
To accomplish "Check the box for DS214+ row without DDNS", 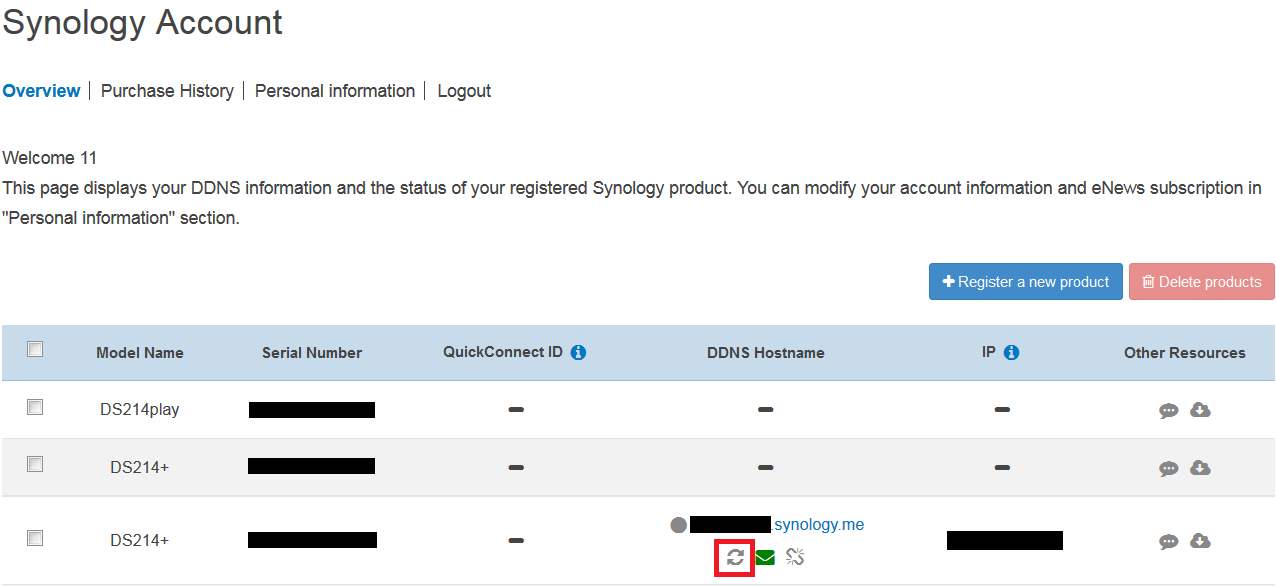I will pos(35,464).
